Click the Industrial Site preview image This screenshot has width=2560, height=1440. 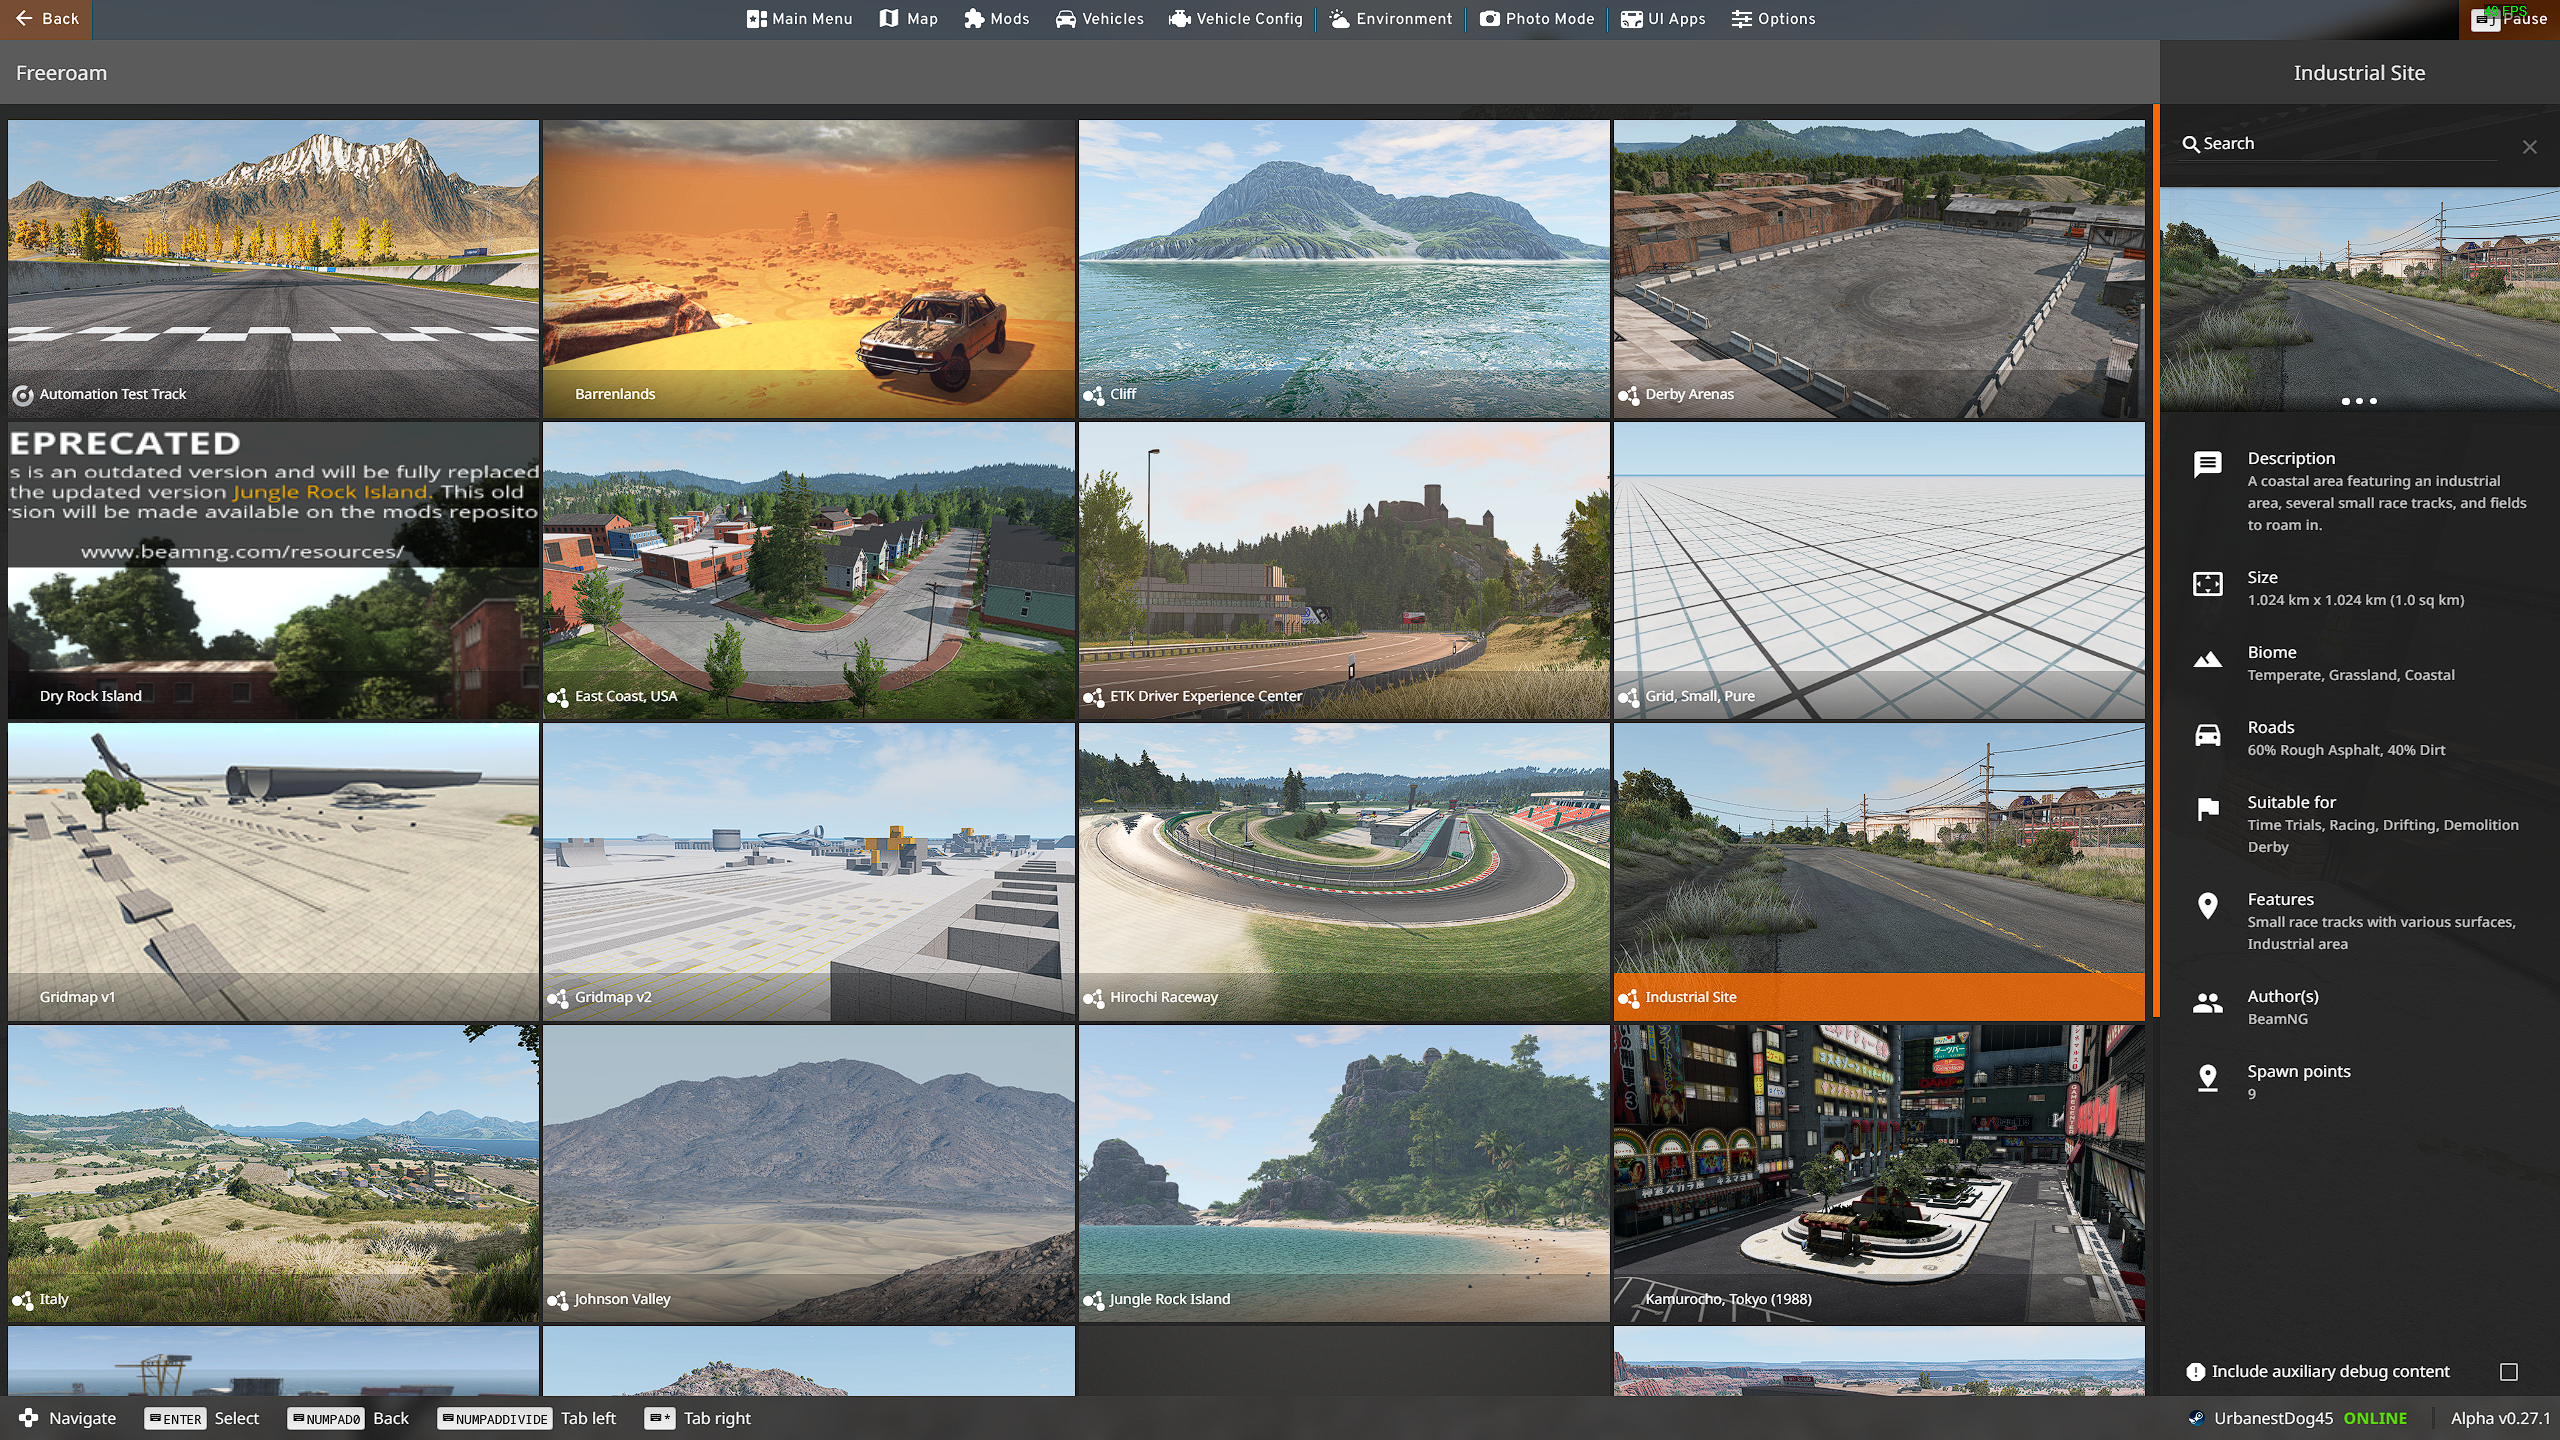pyautogui.click(x=2360, y=299)
